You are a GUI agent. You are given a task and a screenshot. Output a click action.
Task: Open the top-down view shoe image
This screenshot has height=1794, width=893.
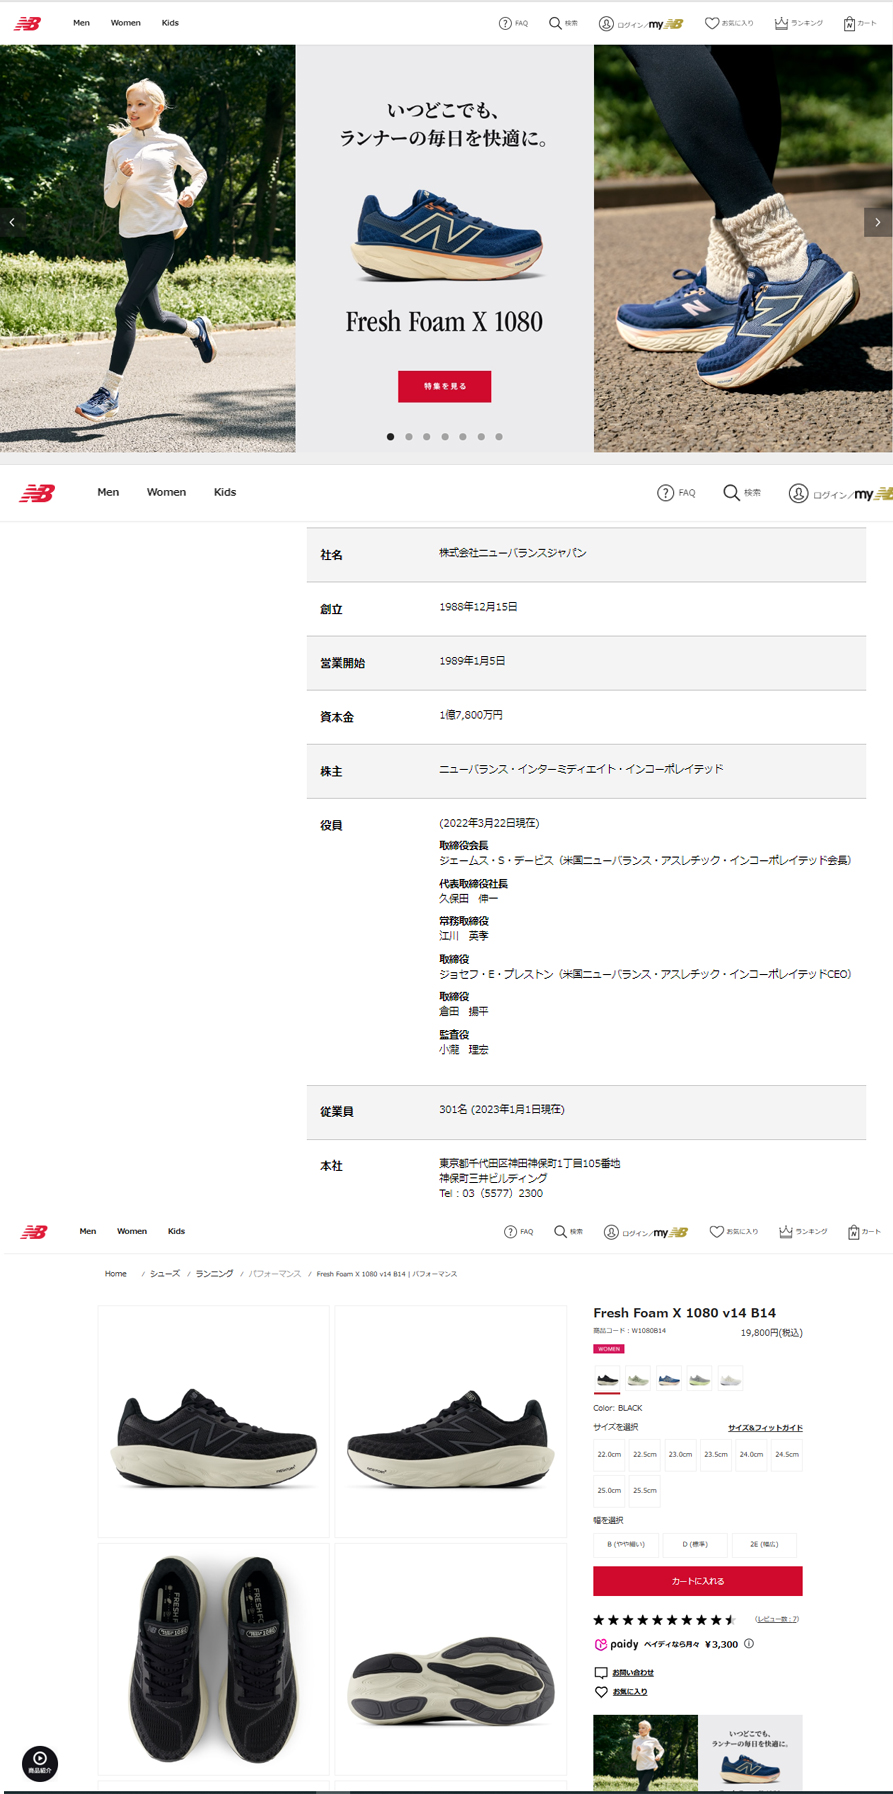[214, 1659]
